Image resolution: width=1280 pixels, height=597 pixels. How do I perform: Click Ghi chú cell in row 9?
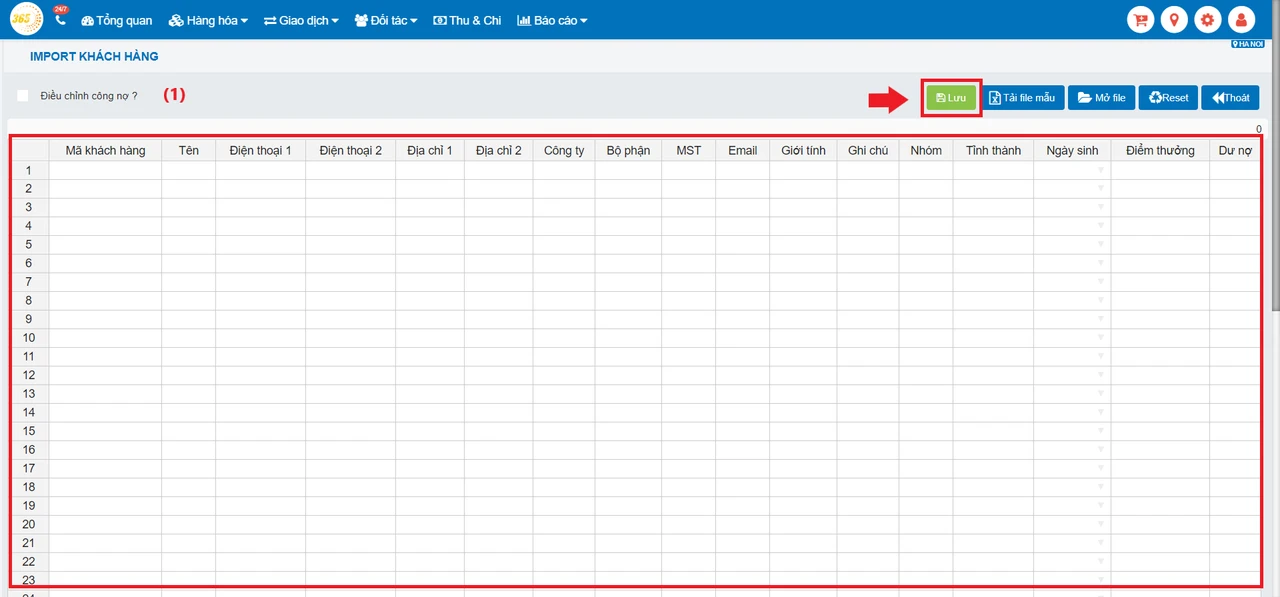868,320
